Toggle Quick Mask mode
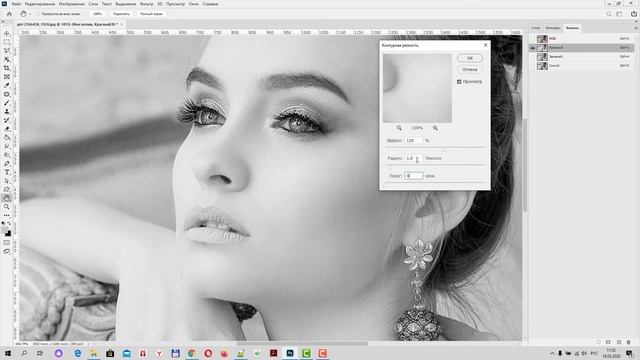The width and height of the screenshot is (640, 360). 7,242
